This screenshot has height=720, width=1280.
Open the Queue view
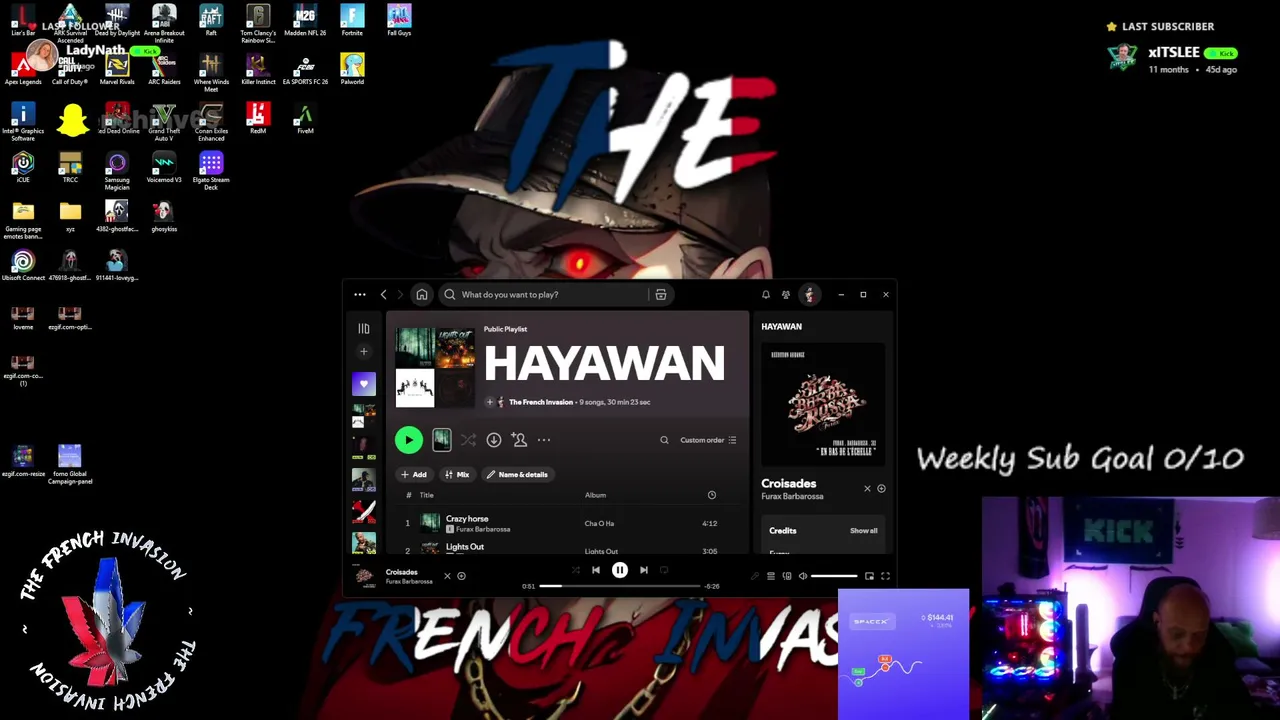(771, 576)
